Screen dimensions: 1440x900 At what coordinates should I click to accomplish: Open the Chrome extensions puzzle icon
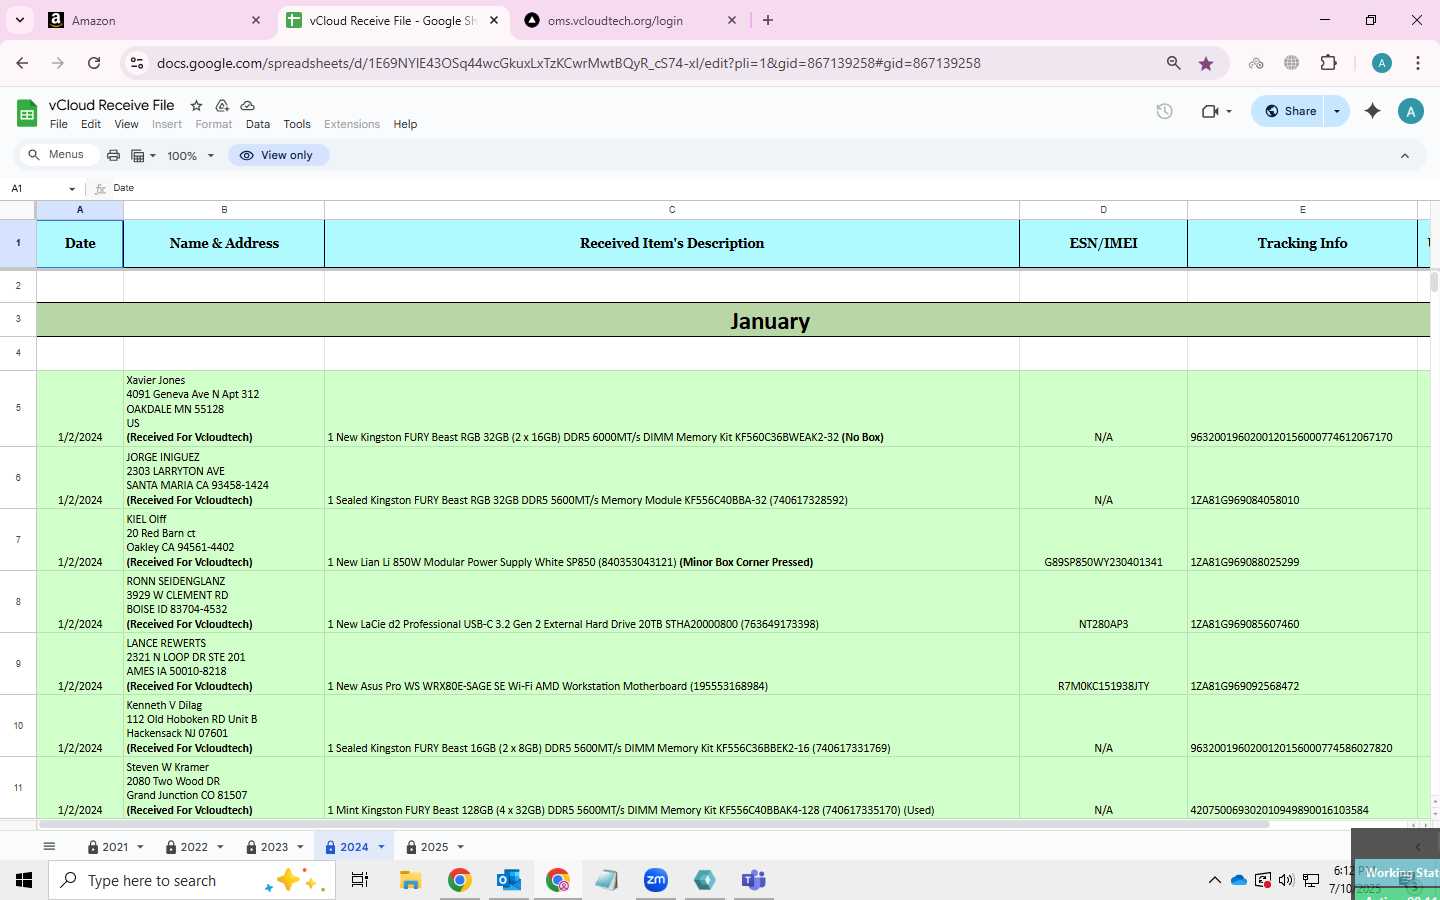point(1328,63)
